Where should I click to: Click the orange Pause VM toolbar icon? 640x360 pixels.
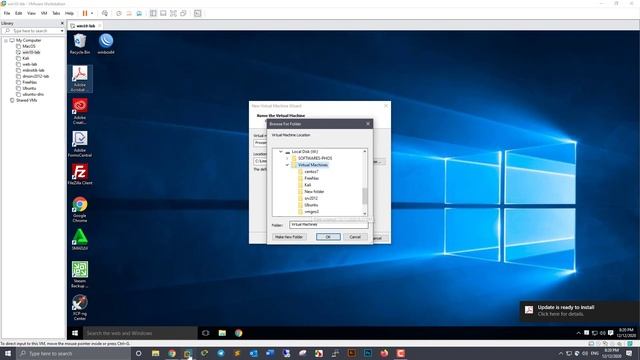(85, 13)
